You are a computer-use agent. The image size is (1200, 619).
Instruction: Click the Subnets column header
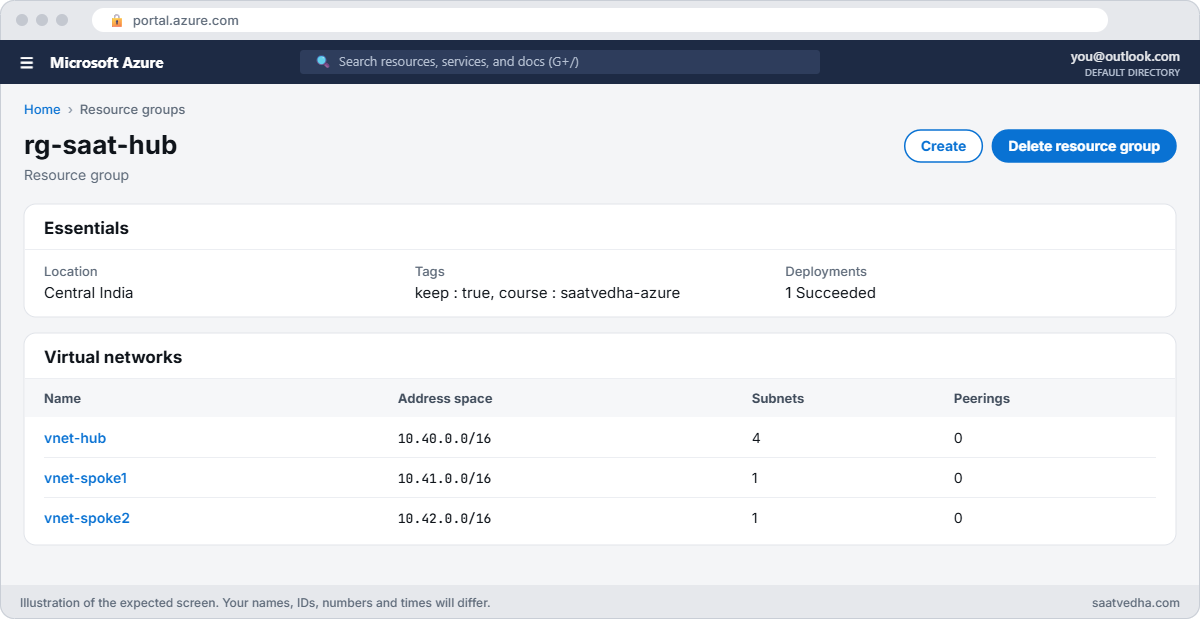[x=778, y=398]
